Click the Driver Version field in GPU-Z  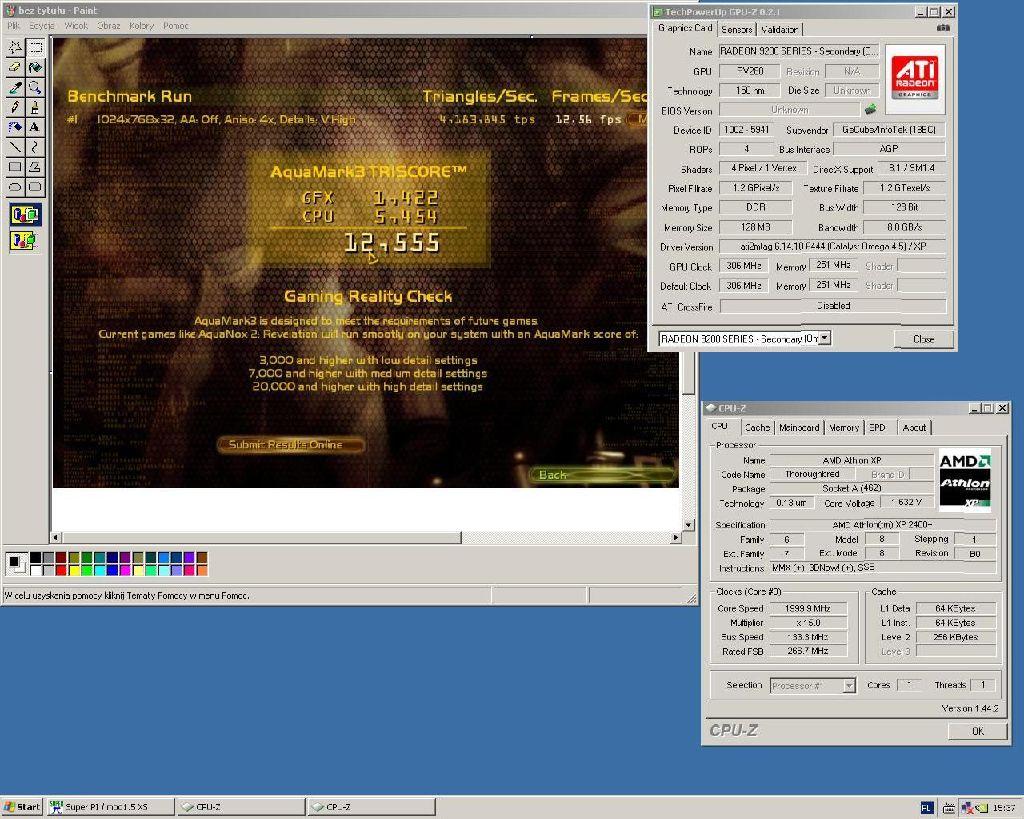833,246
